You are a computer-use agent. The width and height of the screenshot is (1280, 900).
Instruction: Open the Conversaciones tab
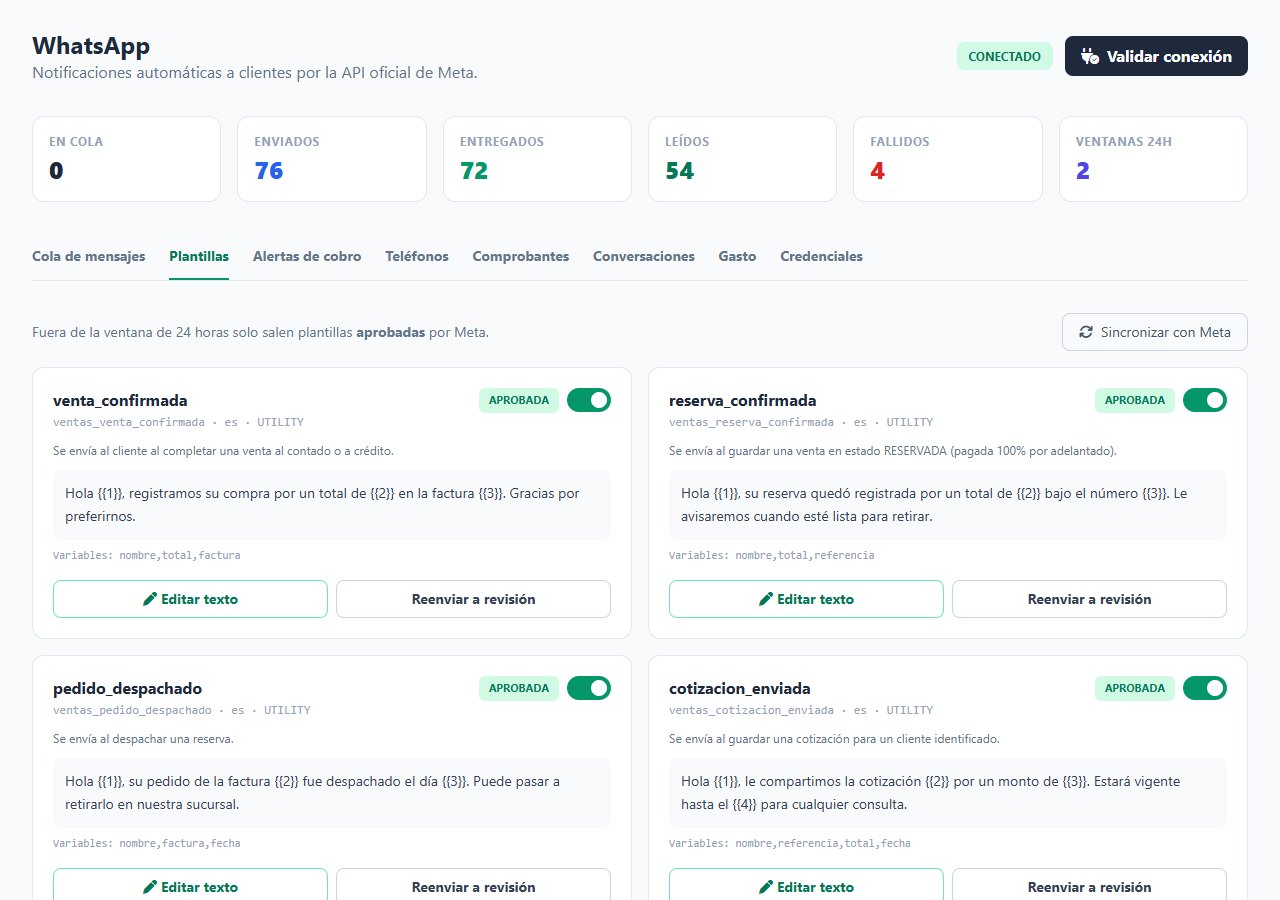tap(644, 256)
